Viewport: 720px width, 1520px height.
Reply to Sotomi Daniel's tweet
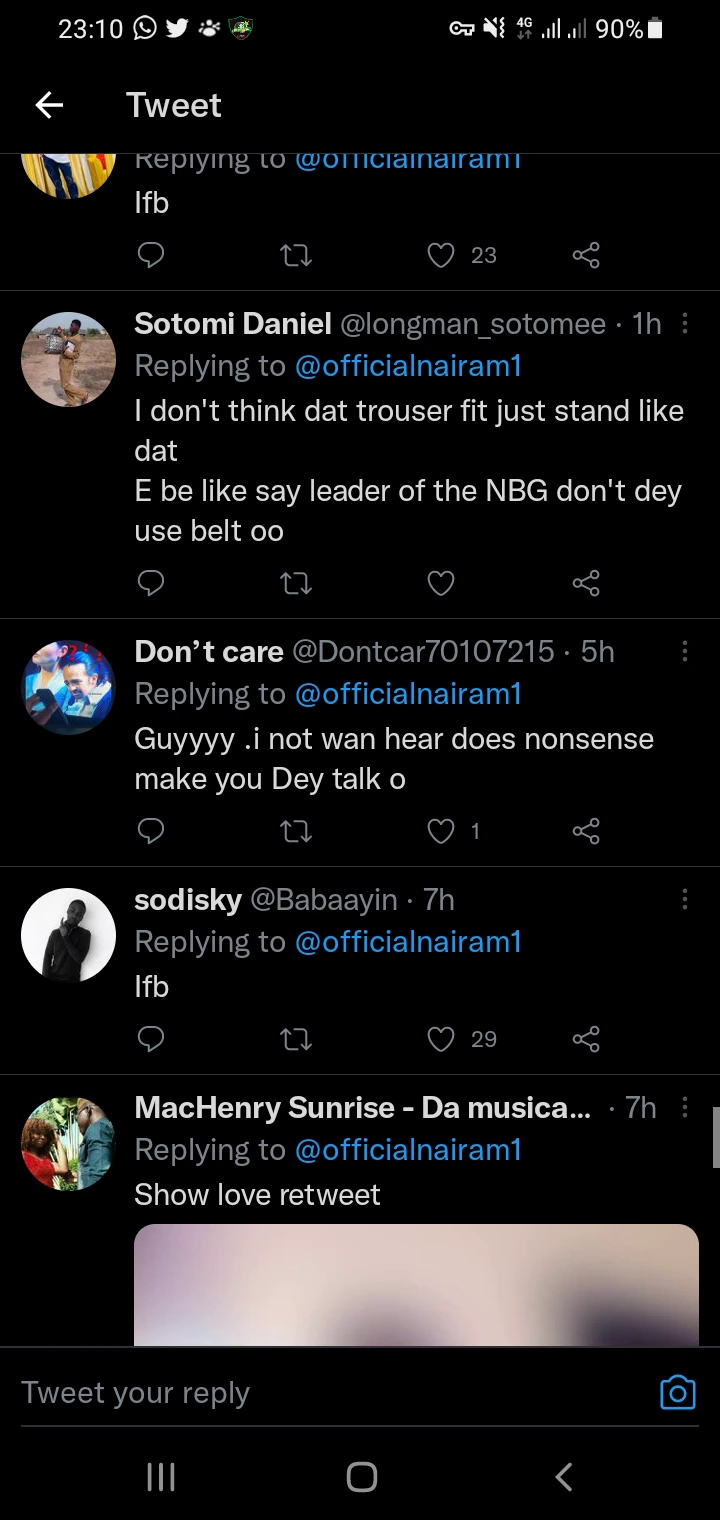[150, 583]
